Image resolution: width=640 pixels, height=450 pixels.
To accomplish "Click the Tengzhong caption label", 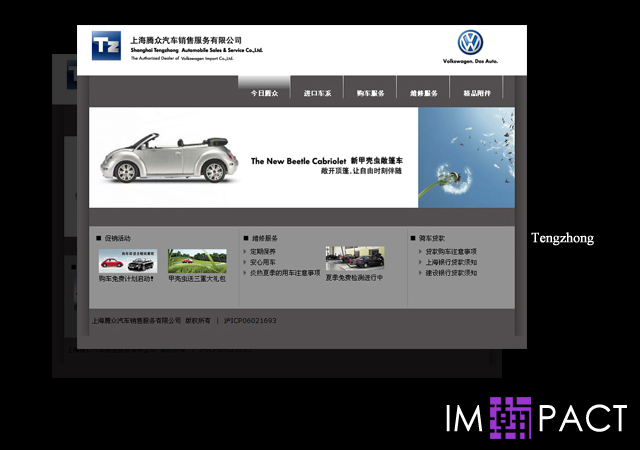I will click(x=562, y=238).
